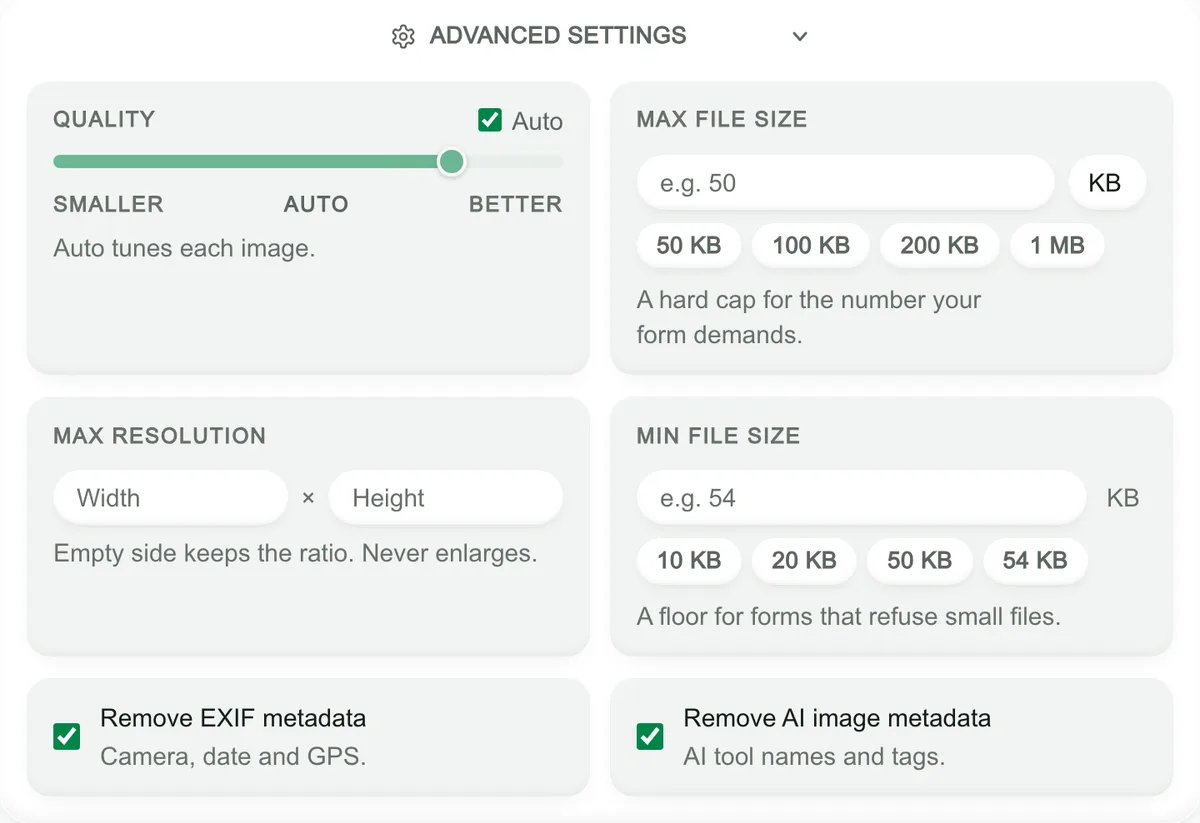Screen dimensions: 1200x823
Task: Open the KB unit selector for max size
Action: (1105, 183)
